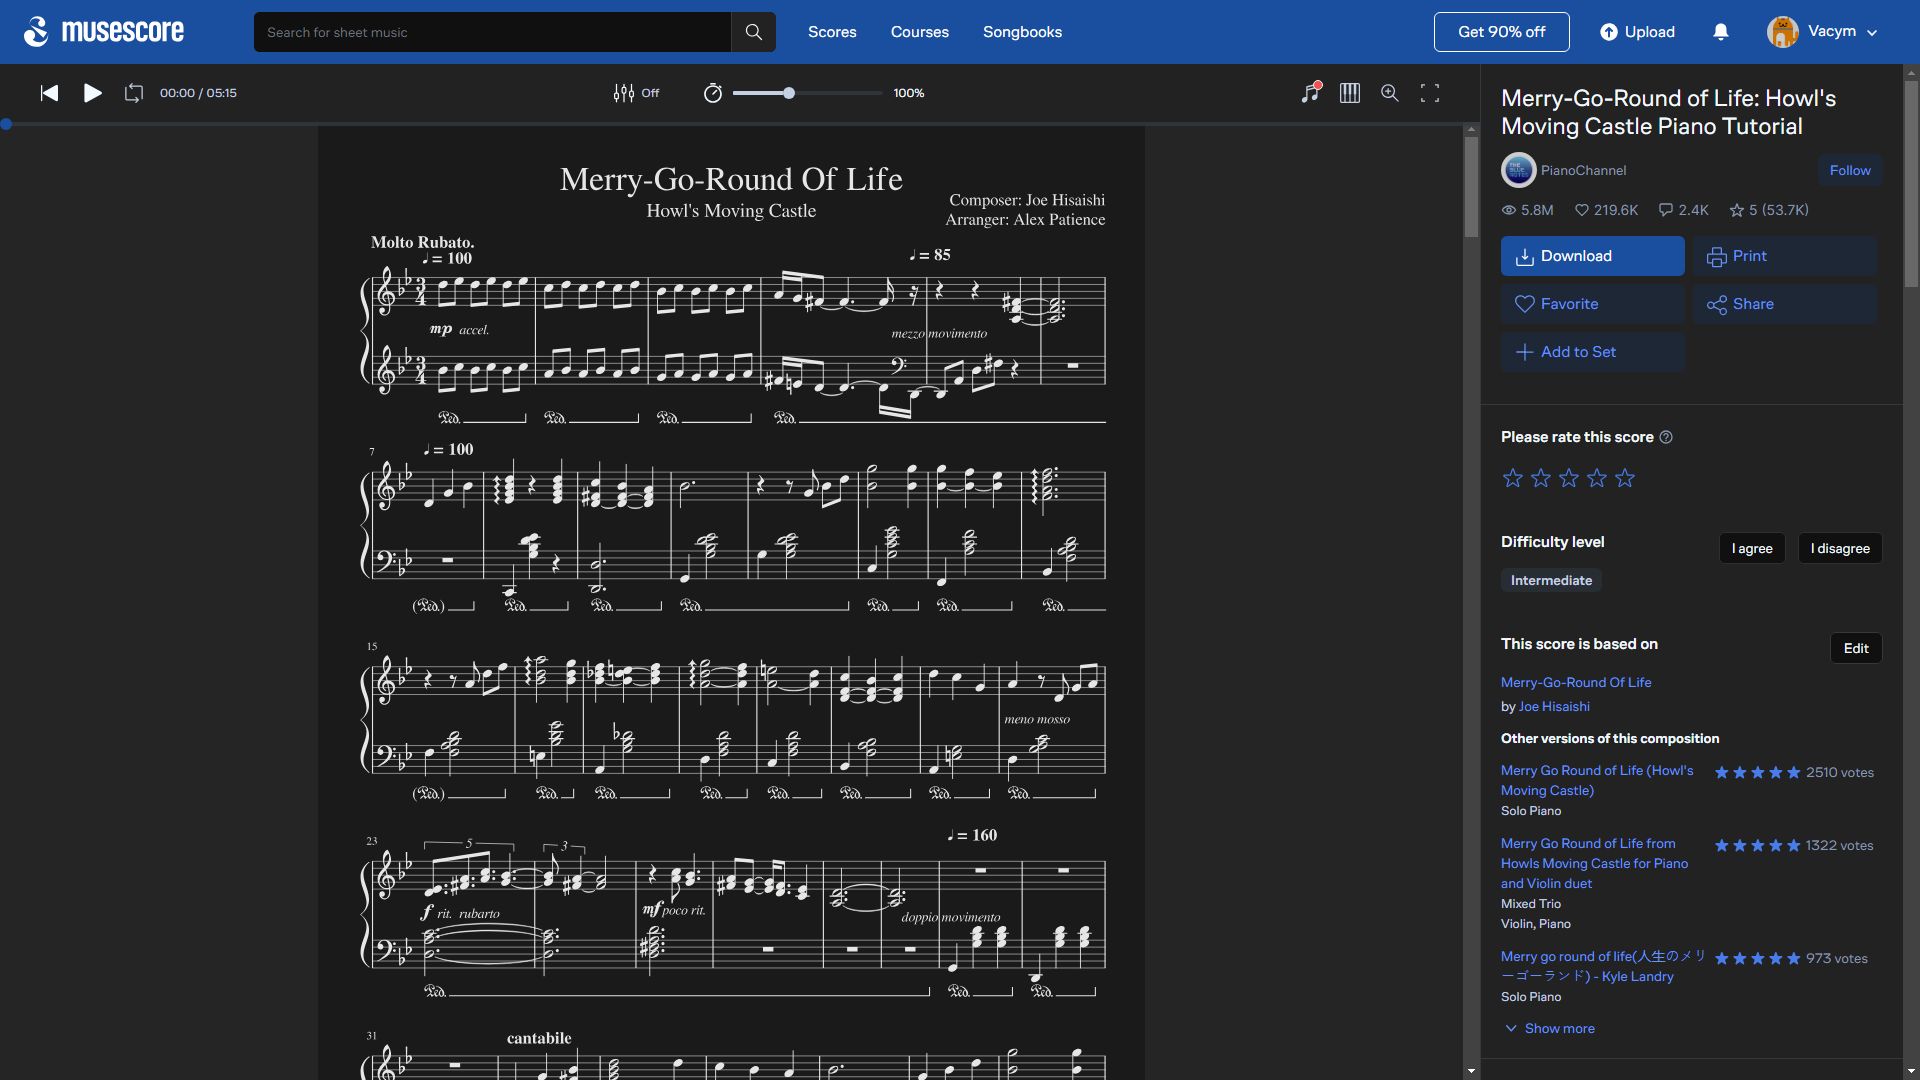Open the instruments note icon
This screenshot has width=1920, height=1080.
[1311, 92]
